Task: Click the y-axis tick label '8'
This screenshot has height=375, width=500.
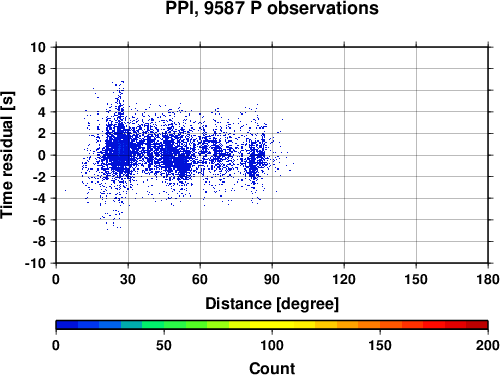Action: click(x=42, y=69)
